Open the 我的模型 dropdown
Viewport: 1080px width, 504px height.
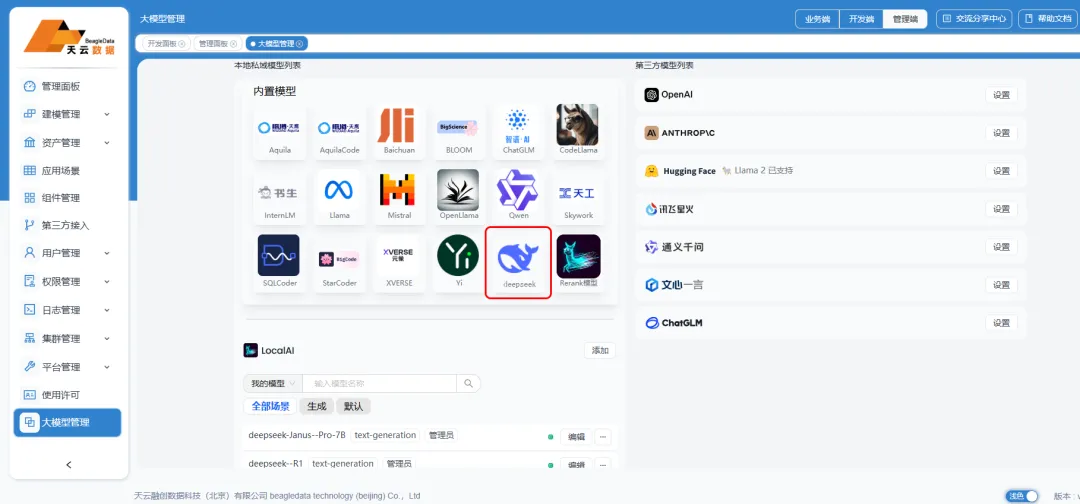tap(273, 384)
